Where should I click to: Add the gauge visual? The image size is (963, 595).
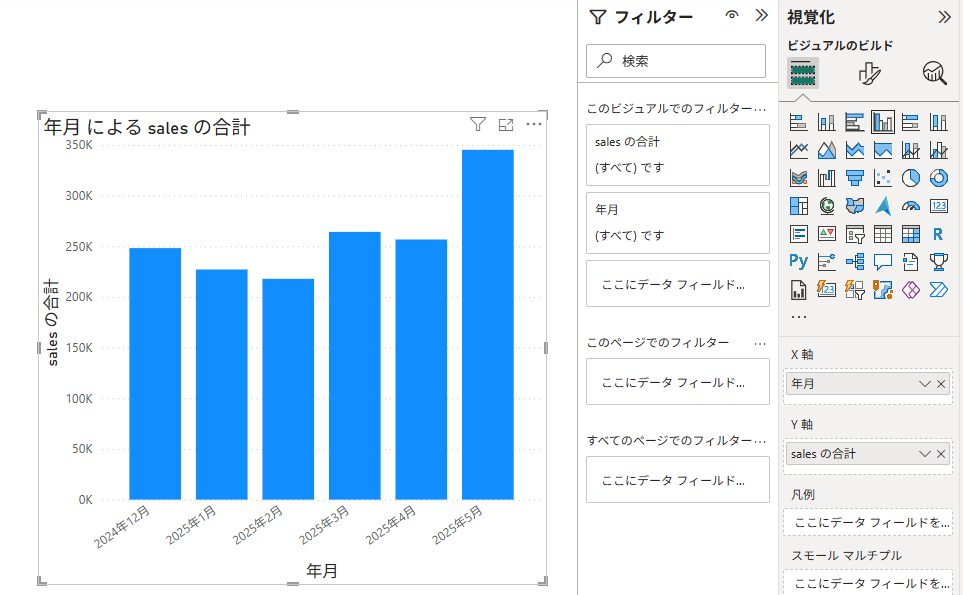[911, 206]
